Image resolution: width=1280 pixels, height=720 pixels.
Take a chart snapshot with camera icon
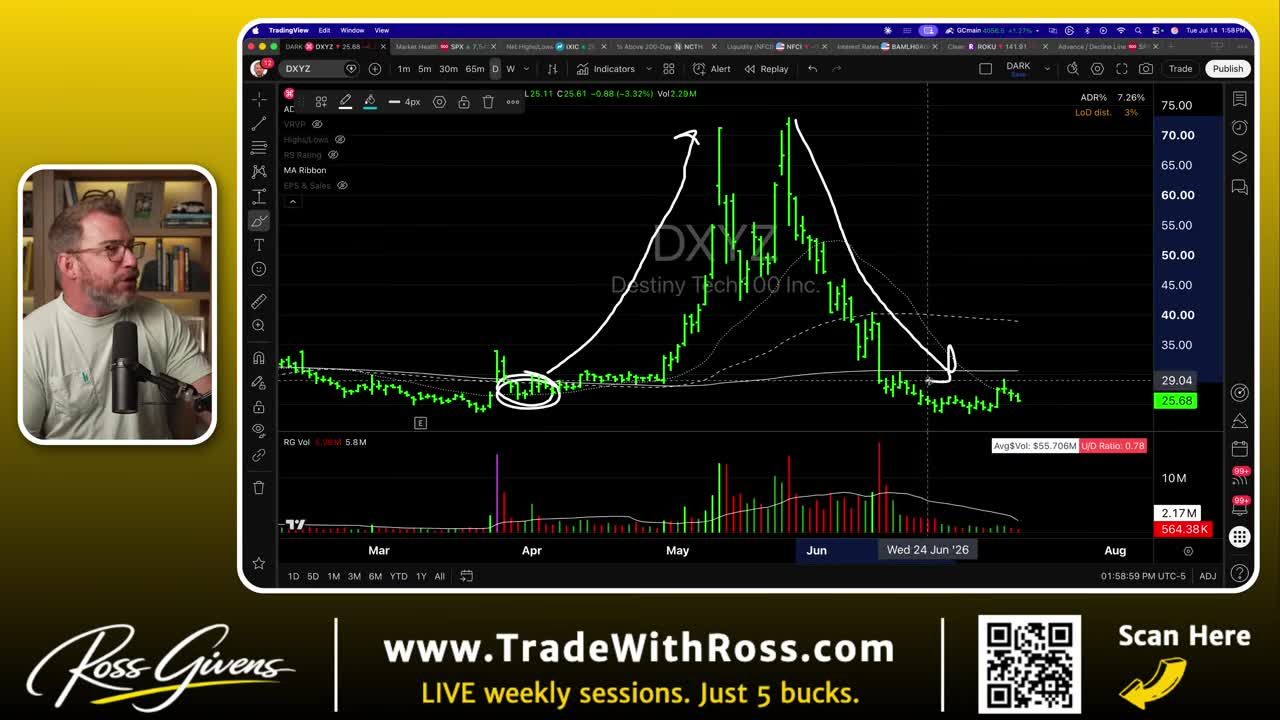point(1146,69)
